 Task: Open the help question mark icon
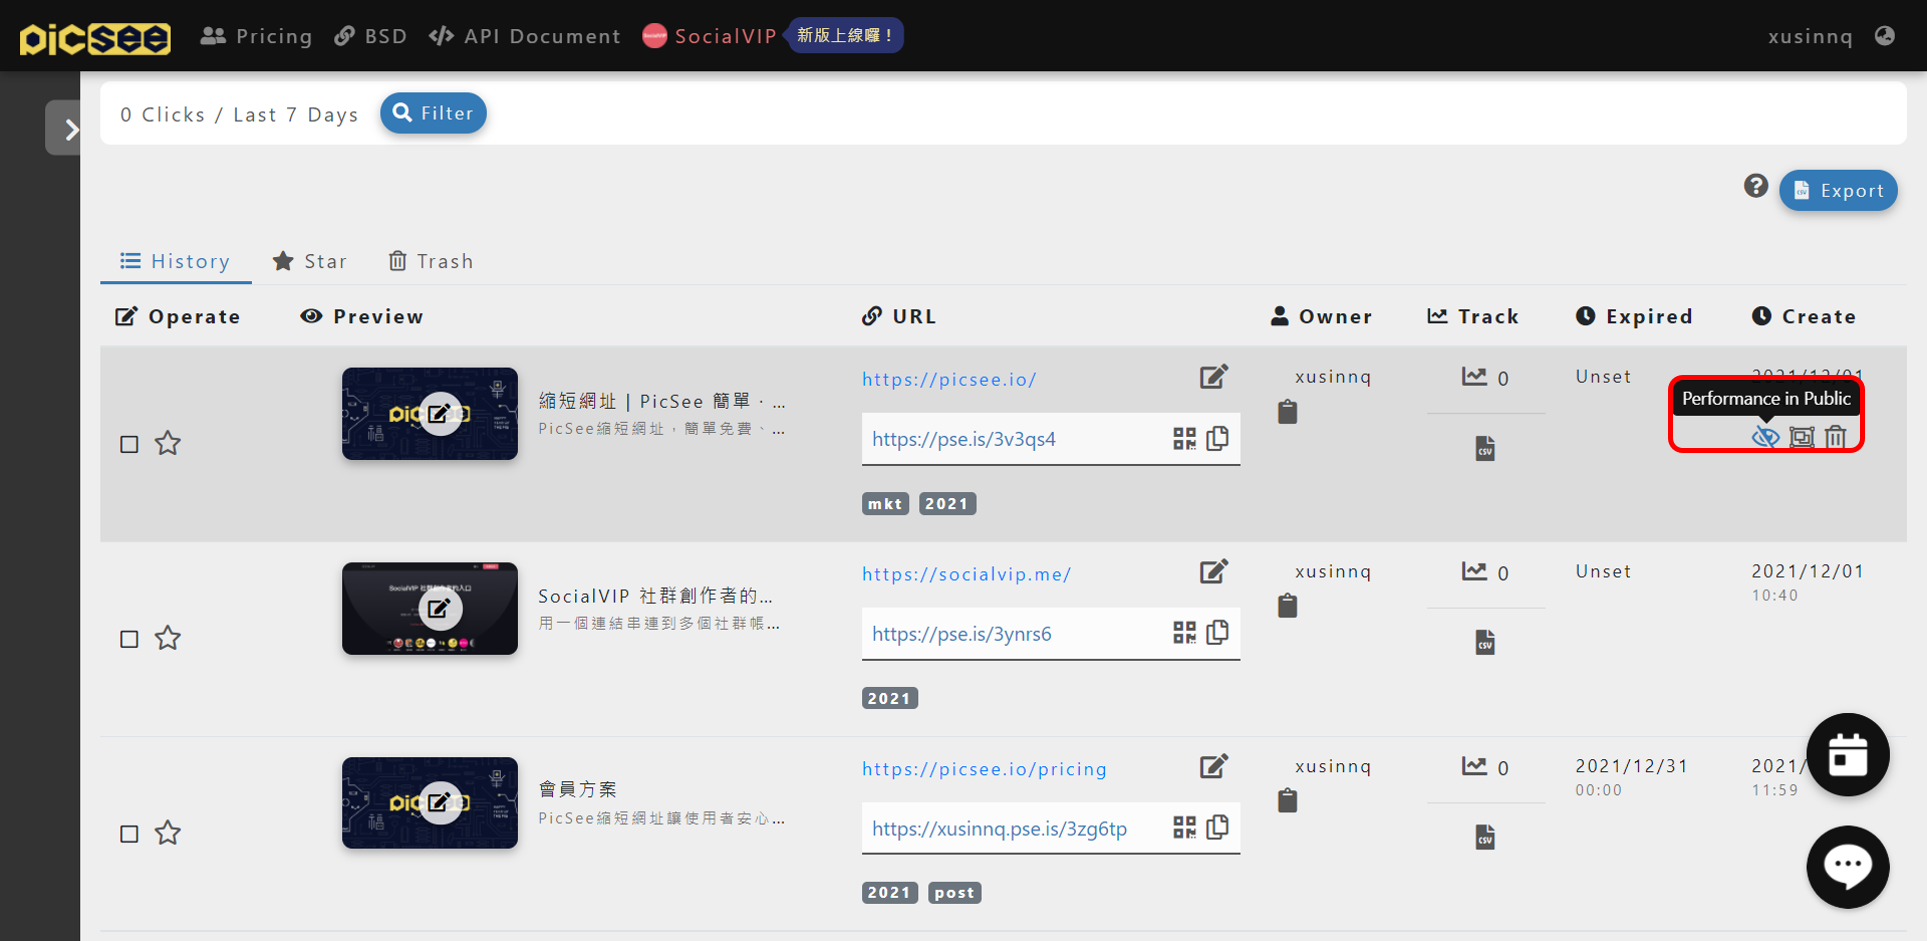(x=1756, y=186)
